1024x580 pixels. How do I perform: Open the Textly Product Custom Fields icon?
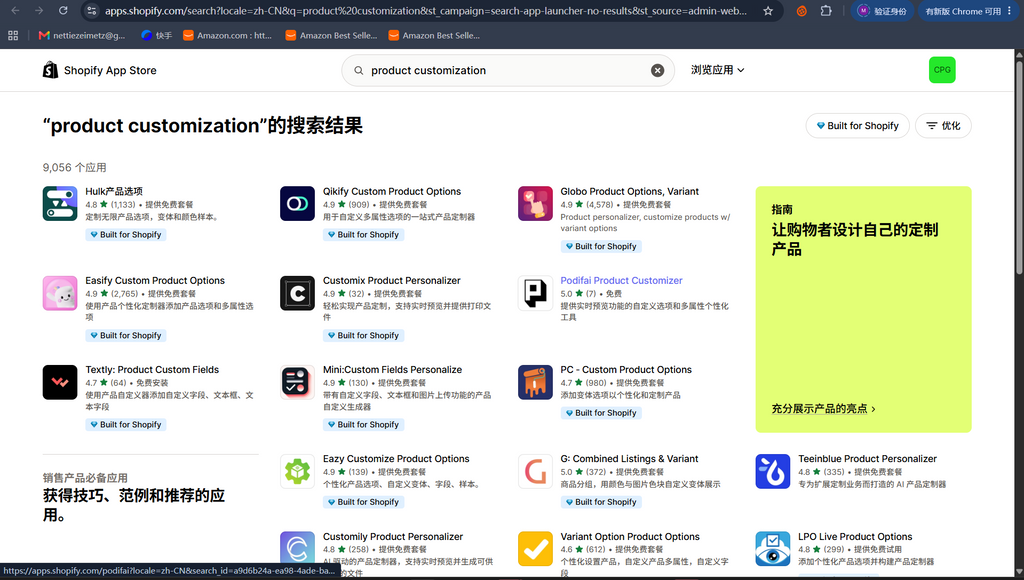pyautogui.click(x=60, y=382)
